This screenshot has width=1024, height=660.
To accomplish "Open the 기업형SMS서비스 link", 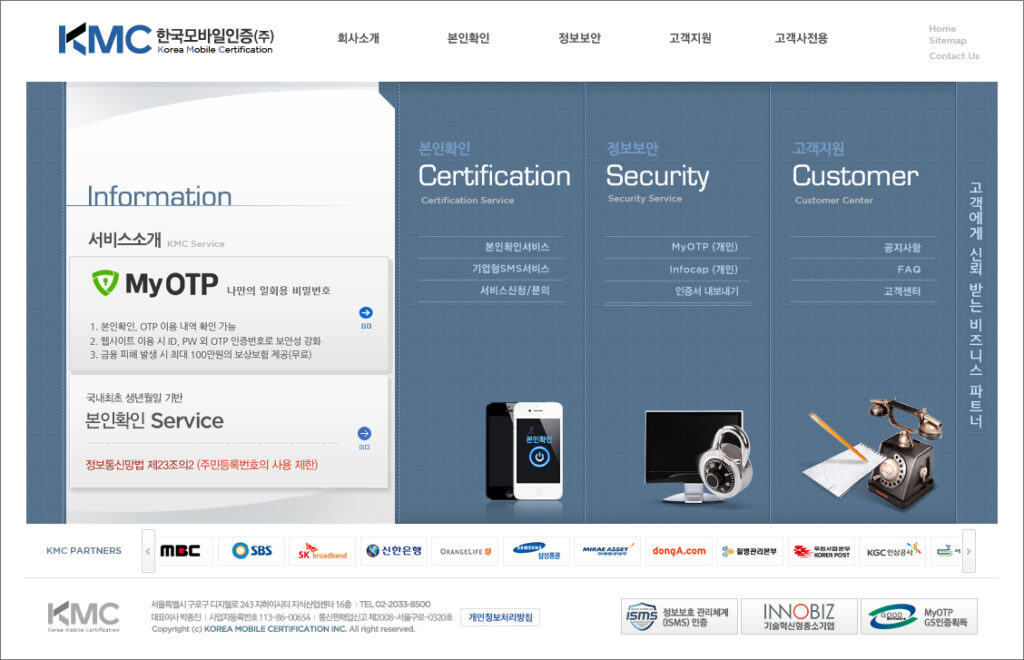I will coord(510,269).
